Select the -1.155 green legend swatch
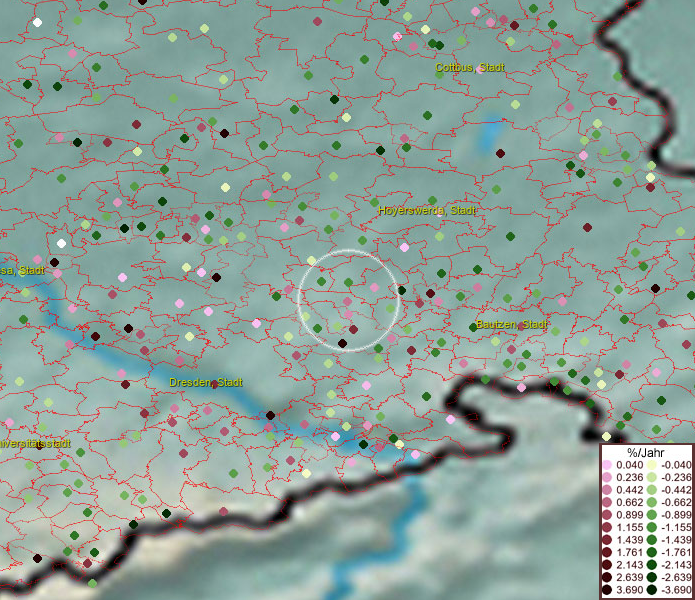The height and width of the screenshot is (600, 695). click(652, 527)
